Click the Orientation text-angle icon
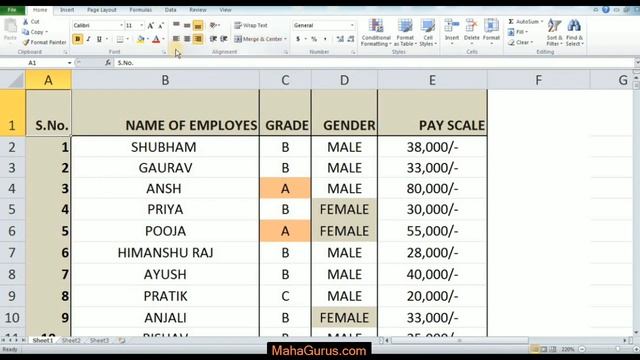The image size is (640, 360). tap(213, 25)
